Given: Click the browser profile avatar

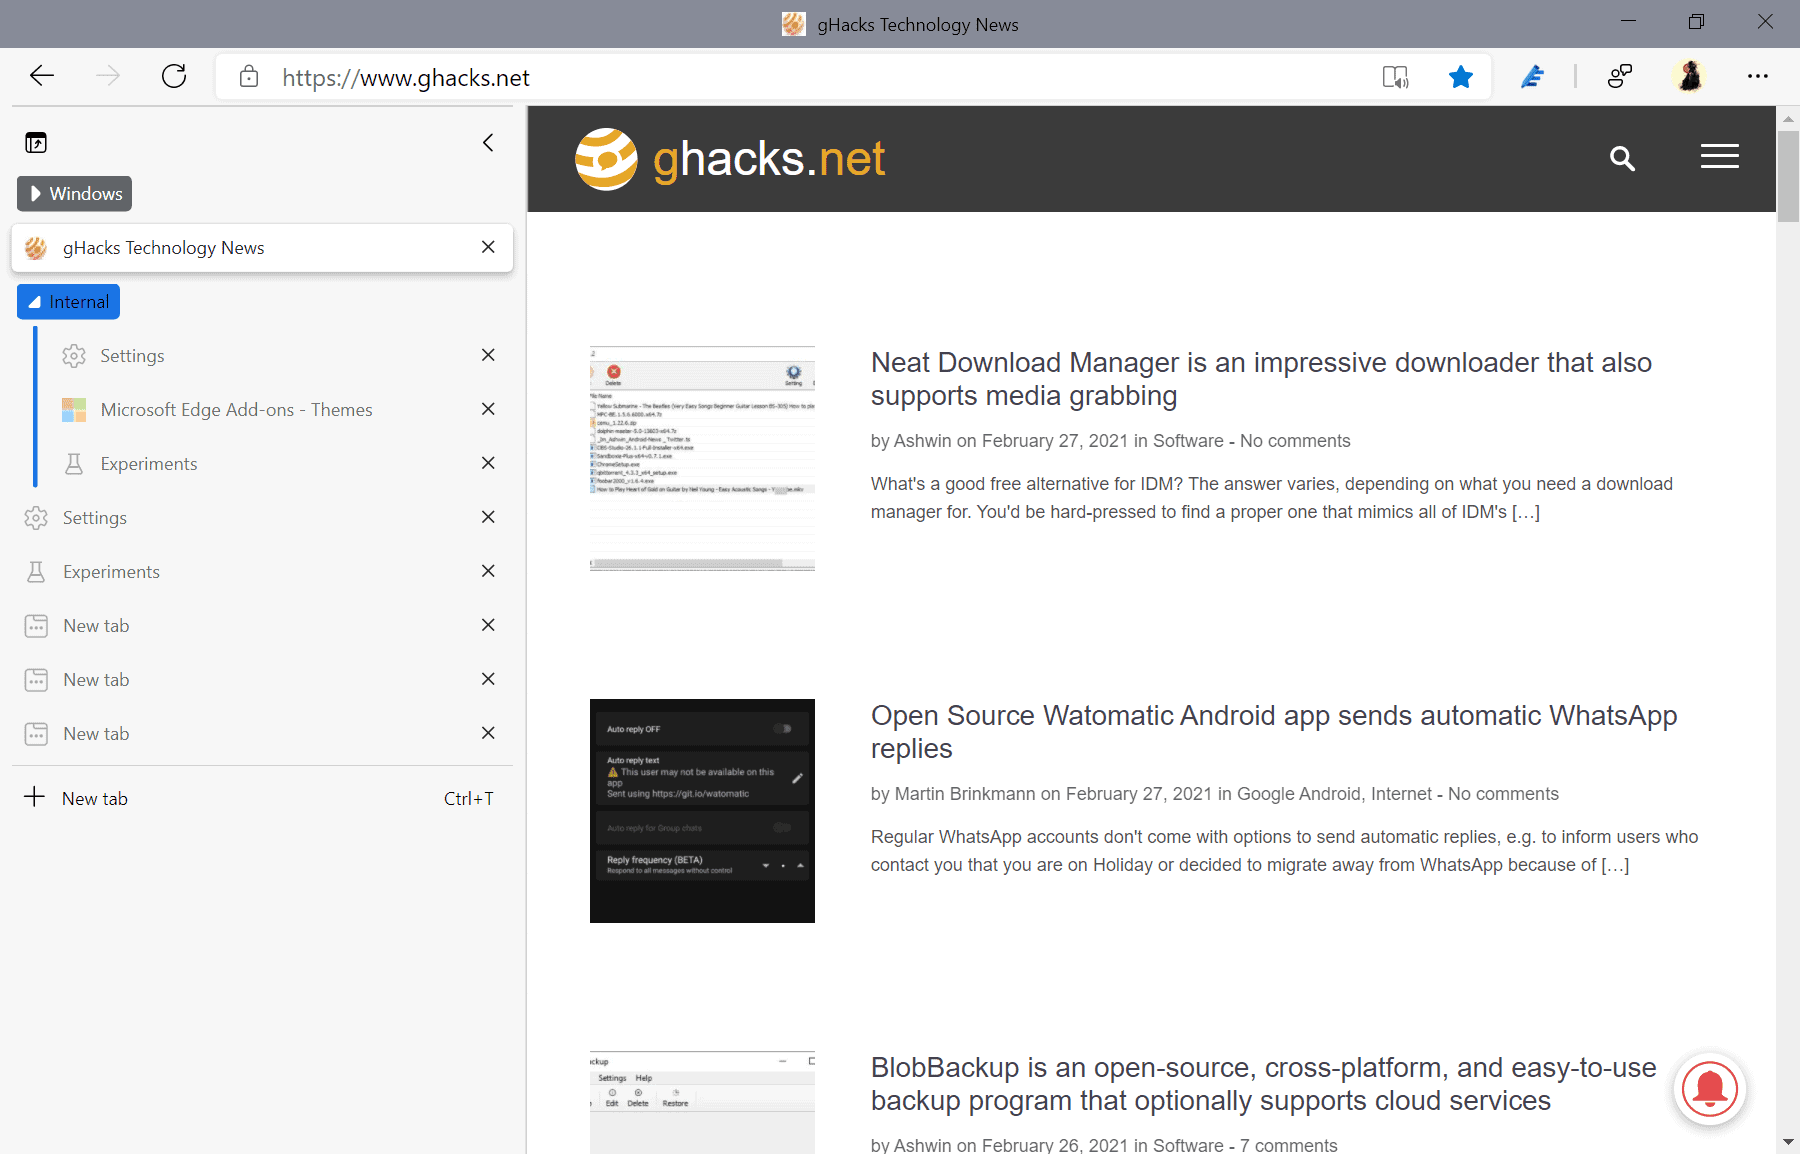Looking at the screenshot, I should 1688,76.
